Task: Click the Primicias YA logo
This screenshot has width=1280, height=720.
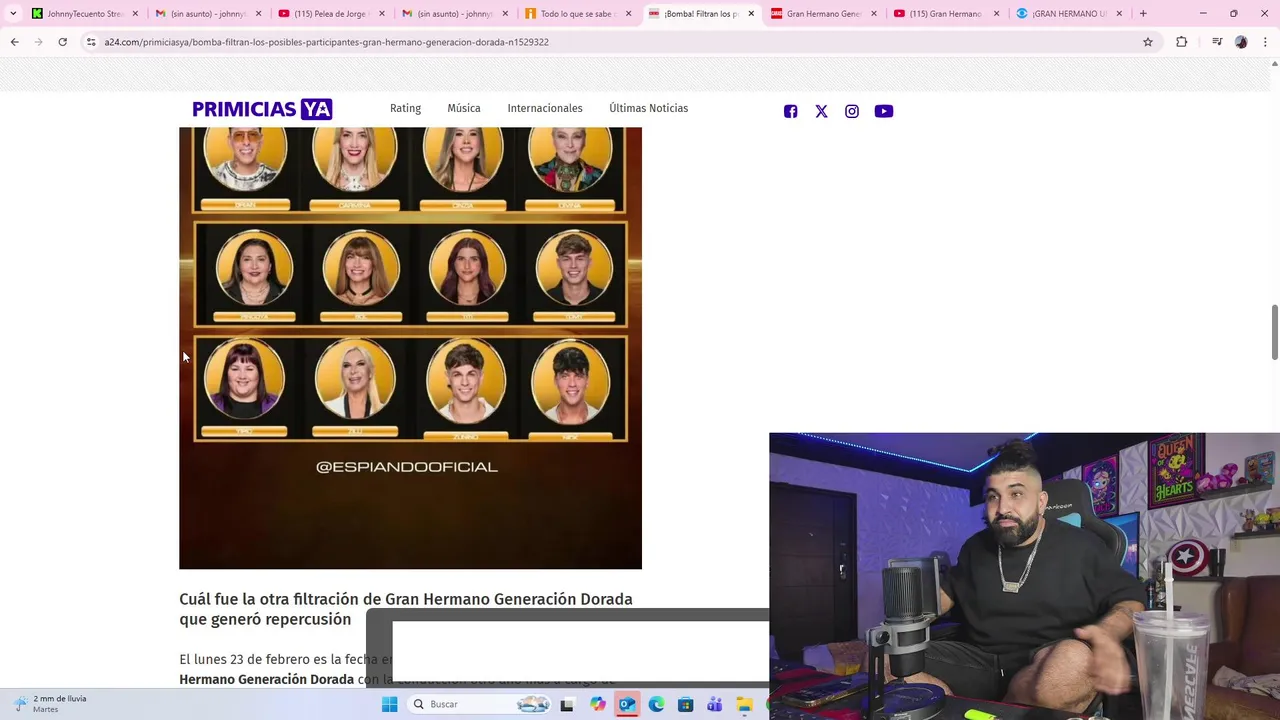Action: tap(262, 109)
